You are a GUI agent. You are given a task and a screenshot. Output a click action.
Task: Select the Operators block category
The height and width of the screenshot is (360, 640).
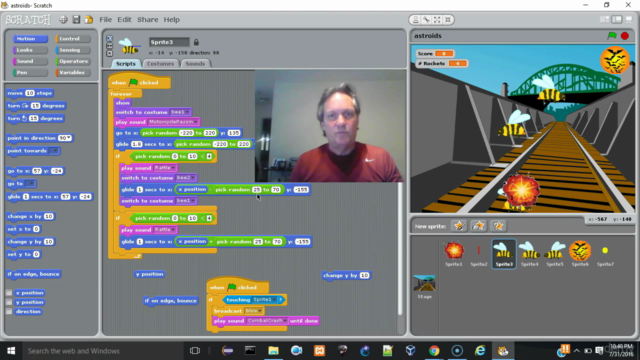[73, 61]
